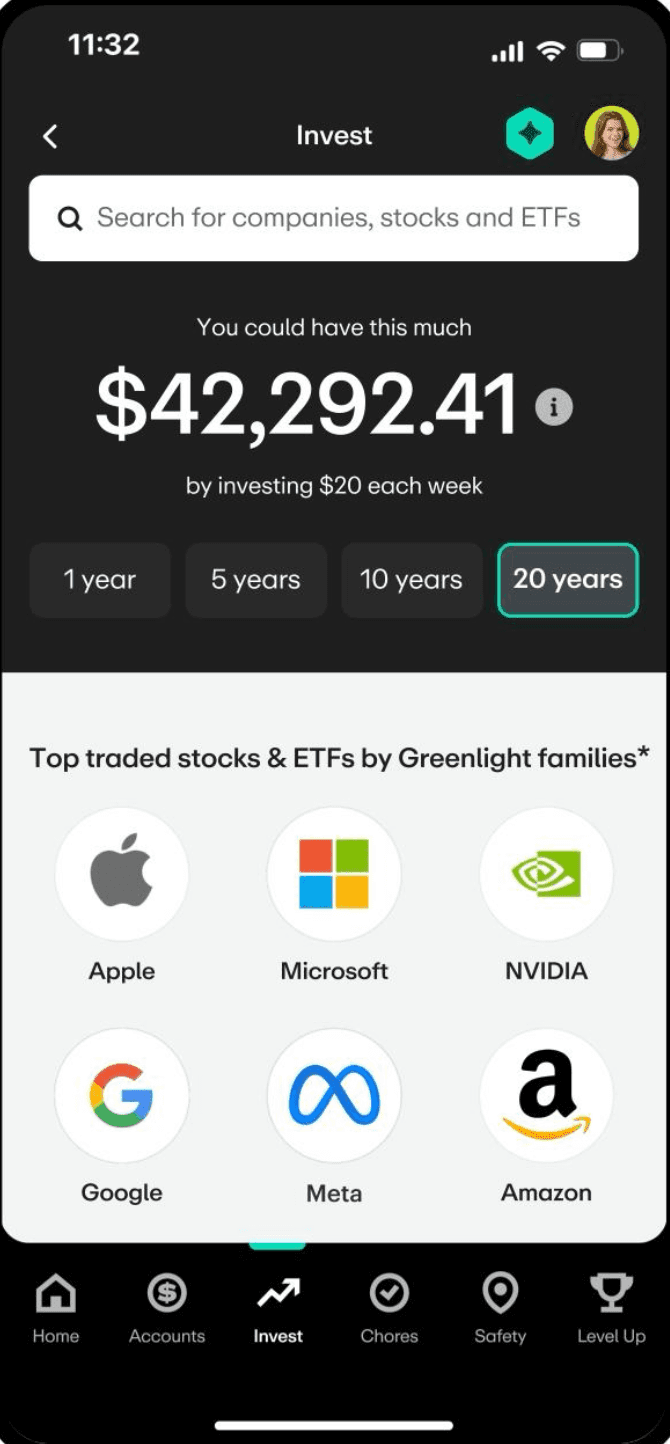Open the teal hexagon sparkle icon
Image resolution: width=670 pixels, height=1444 pixels.
pyautogui.click(x=529, y=135)
